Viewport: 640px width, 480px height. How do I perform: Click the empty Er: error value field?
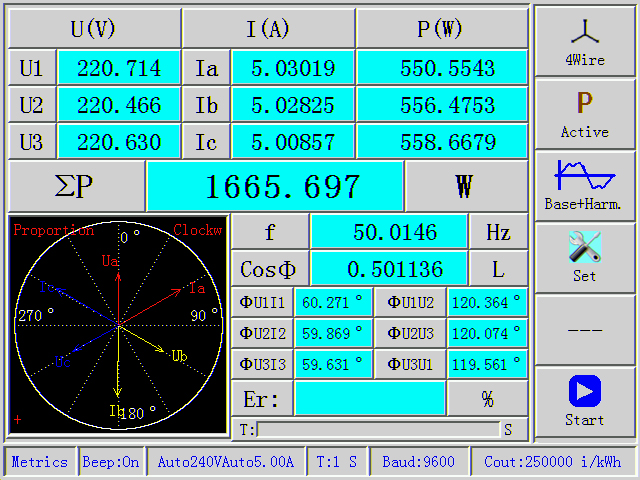(x=369, y=399)
